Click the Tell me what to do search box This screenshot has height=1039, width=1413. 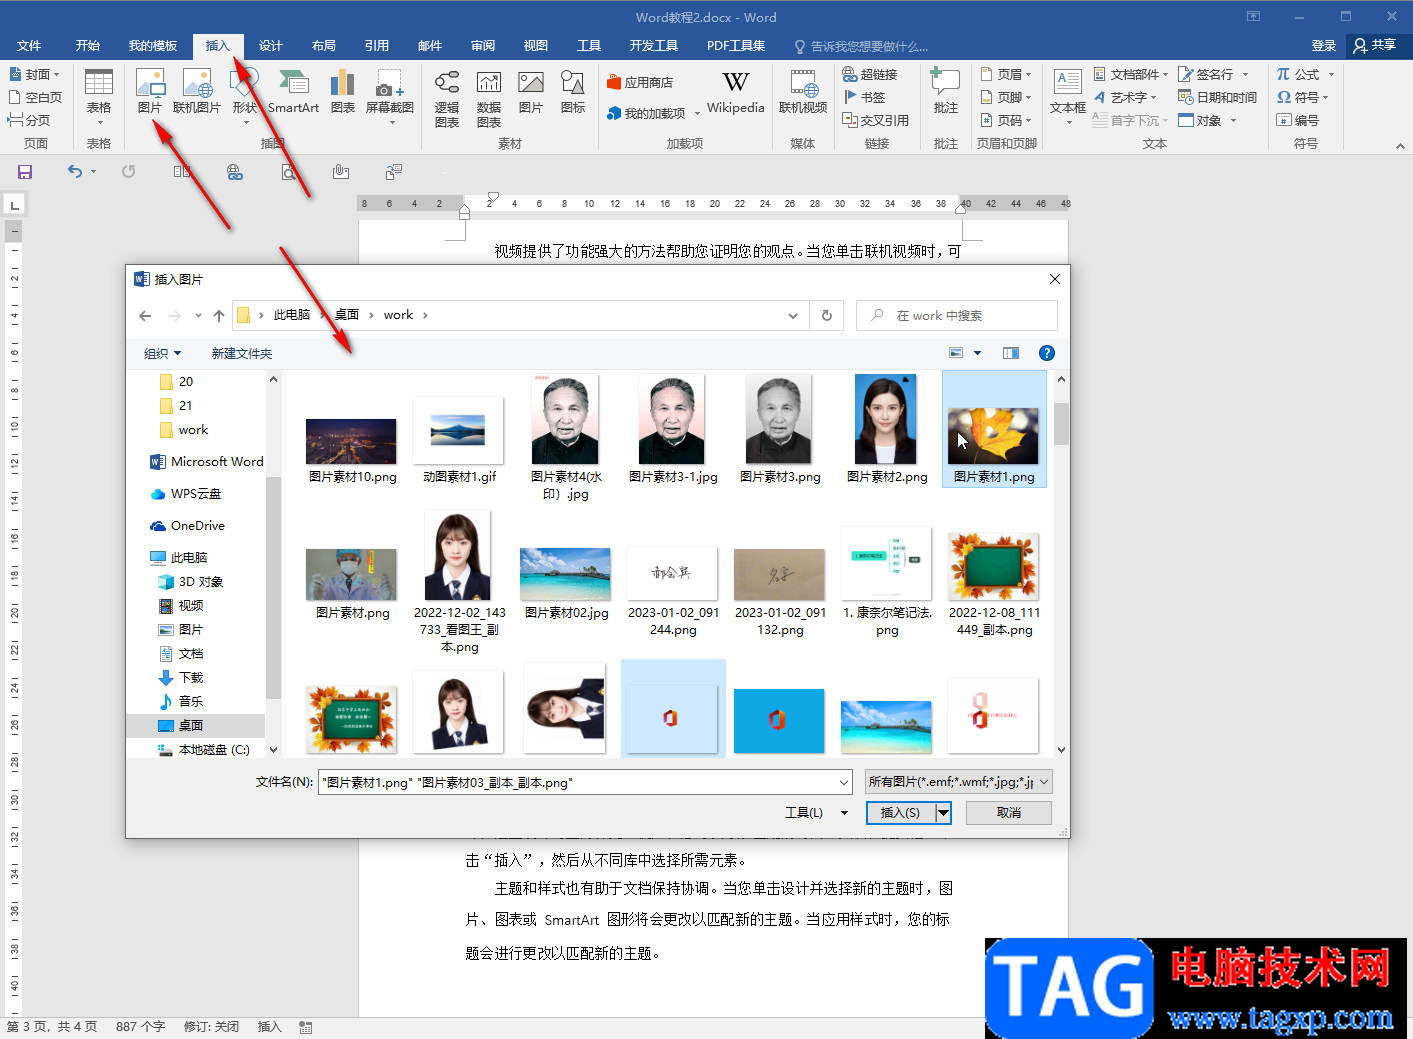coord(861,46)
